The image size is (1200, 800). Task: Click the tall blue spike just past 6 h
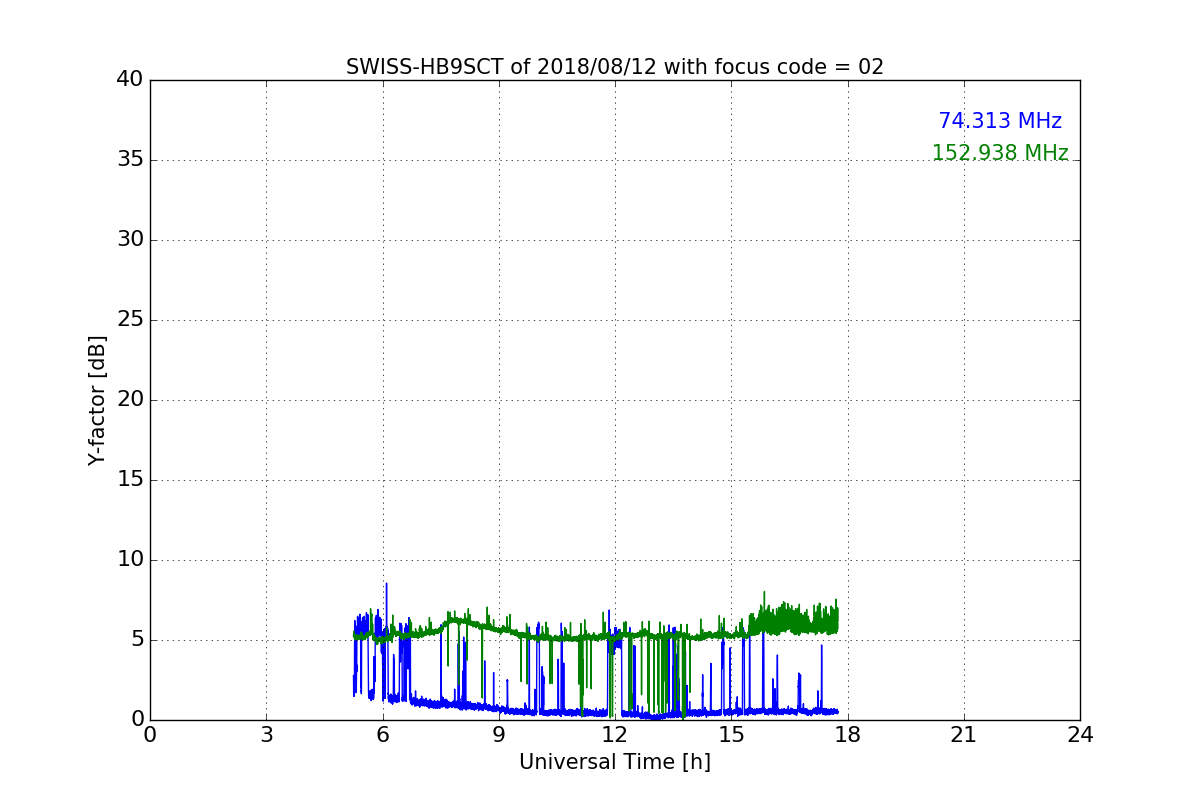[x=386, y=610]
